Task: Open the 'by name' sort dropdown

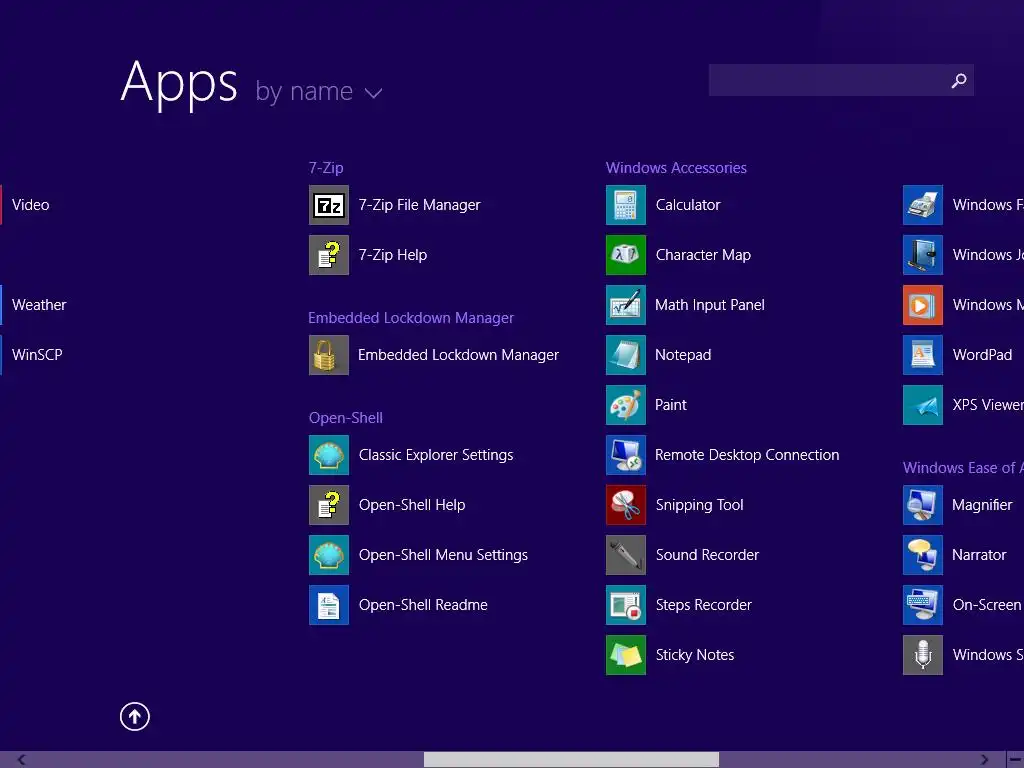Action: click(x=319, y=91)
